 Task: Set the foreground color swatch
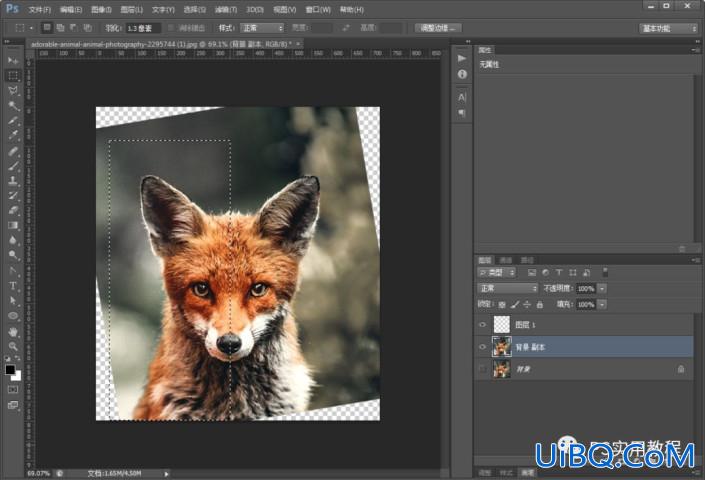pyautogui.click(x=10, y=370)
